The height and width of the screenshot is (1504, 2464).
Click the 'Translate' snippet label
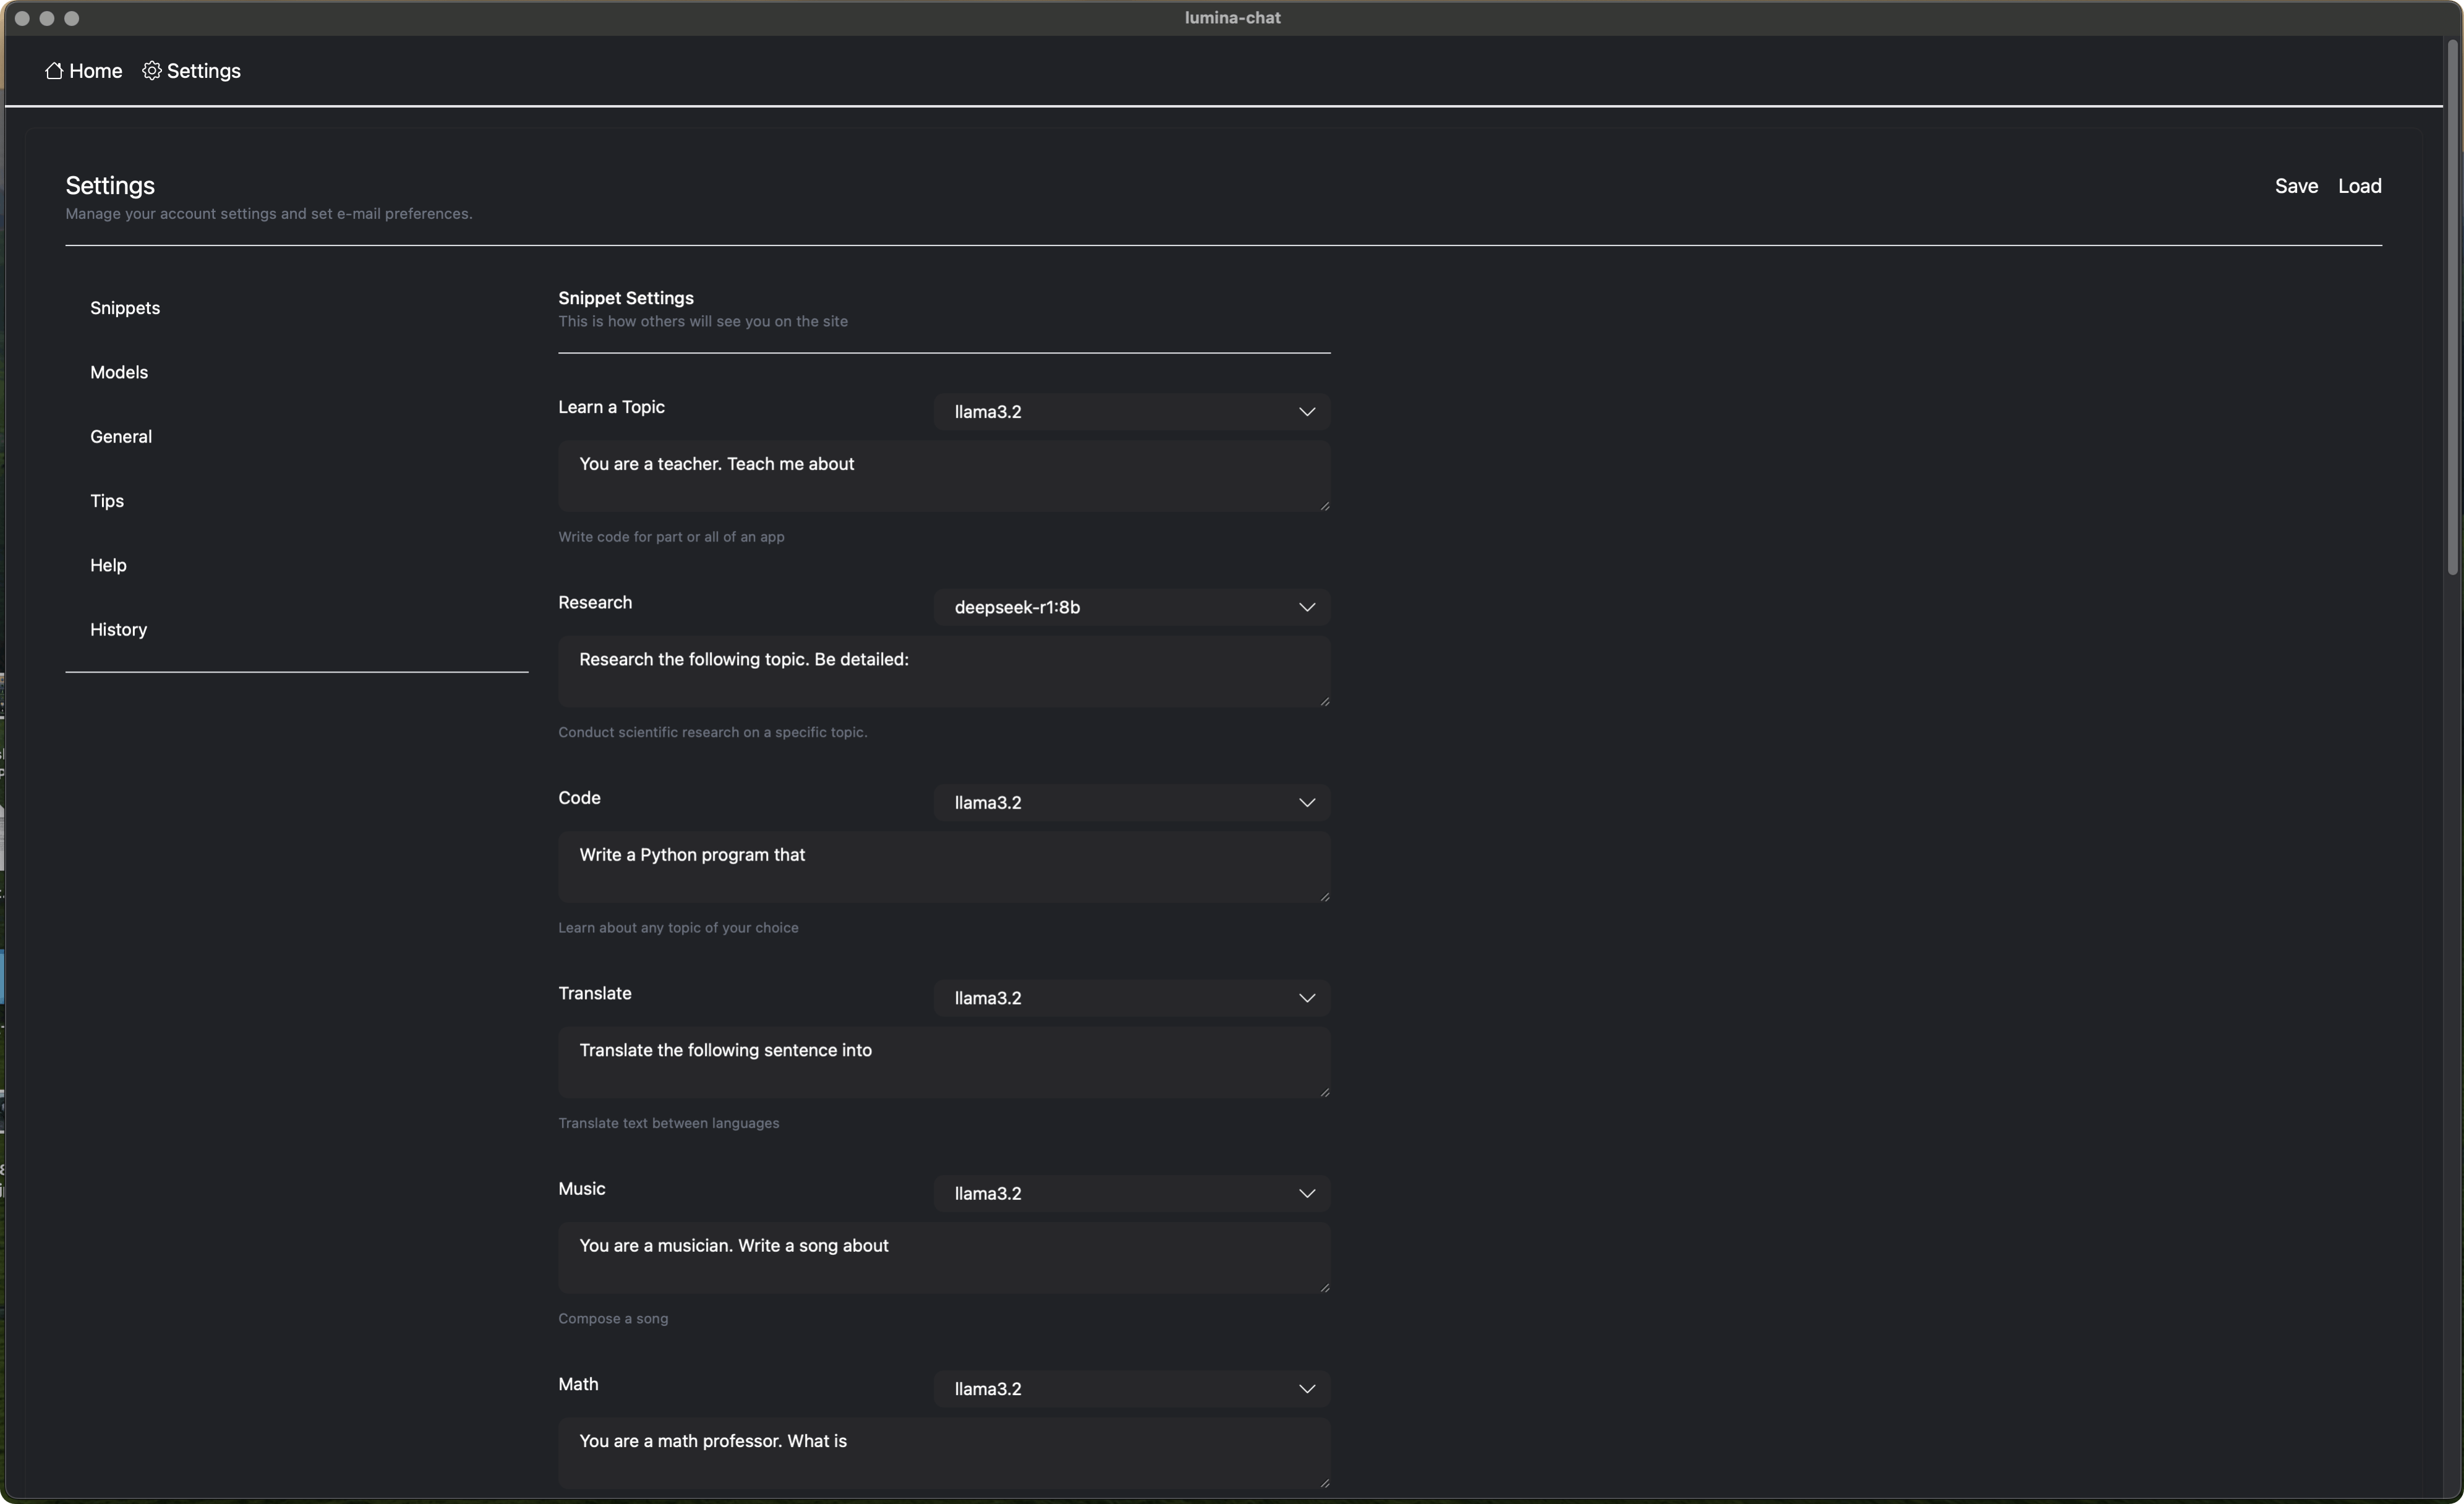pyautogui.click(x=595, y=994)
